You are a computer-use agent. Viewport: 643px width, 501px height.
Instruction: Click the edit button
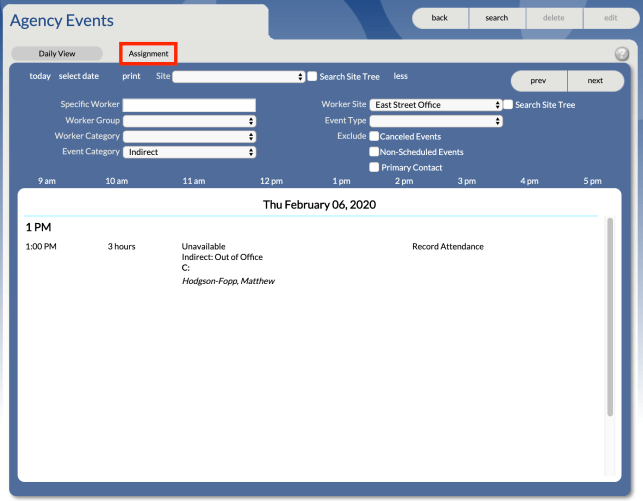pyautogui.click(x=611, y=18)
